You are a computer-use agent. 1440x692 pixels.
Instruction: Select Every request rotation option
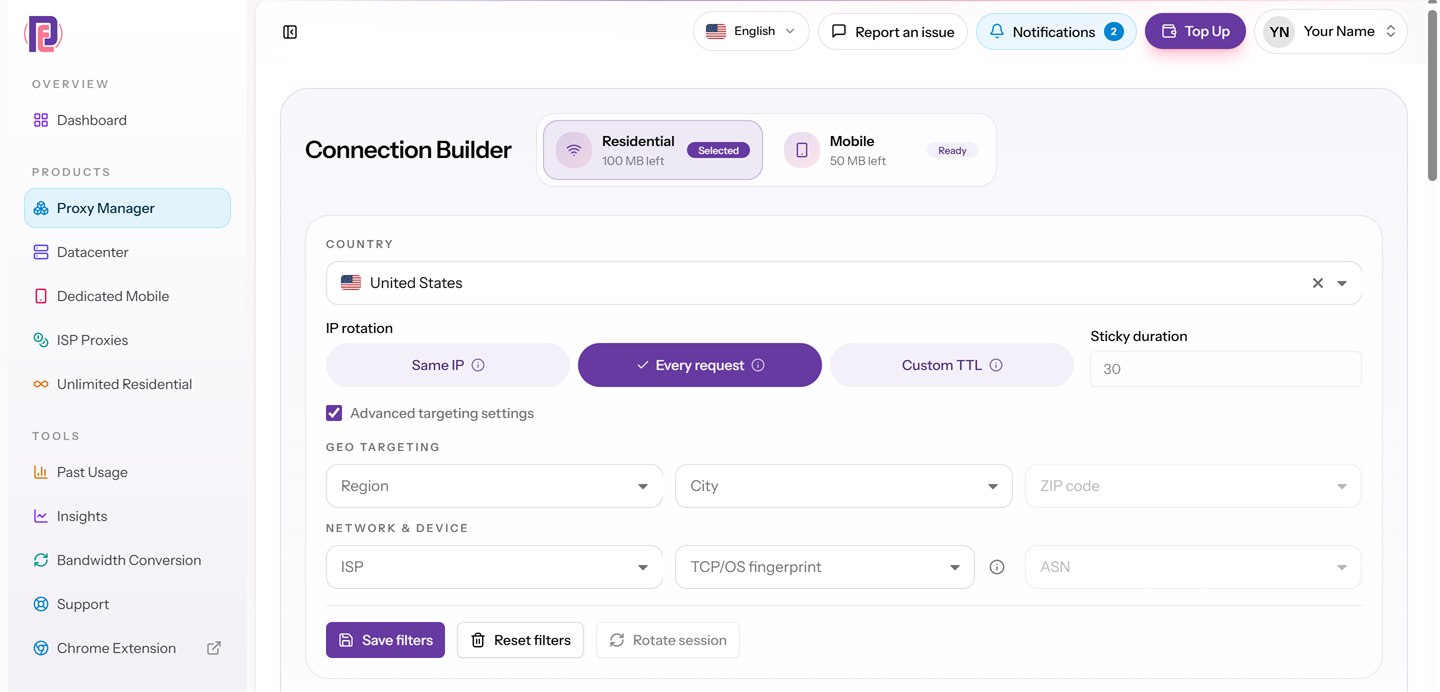click(x=700, y=365)
